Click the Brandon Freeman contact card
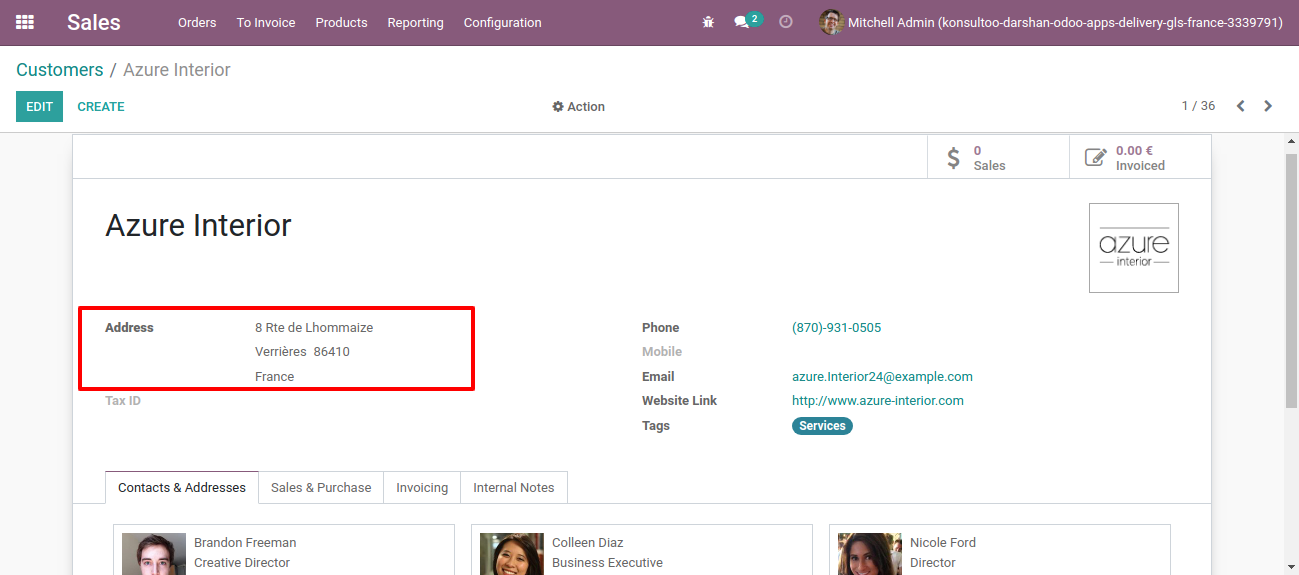This screenshot has height=575, width=1299. pyautogui.click(x=283, y=550)
